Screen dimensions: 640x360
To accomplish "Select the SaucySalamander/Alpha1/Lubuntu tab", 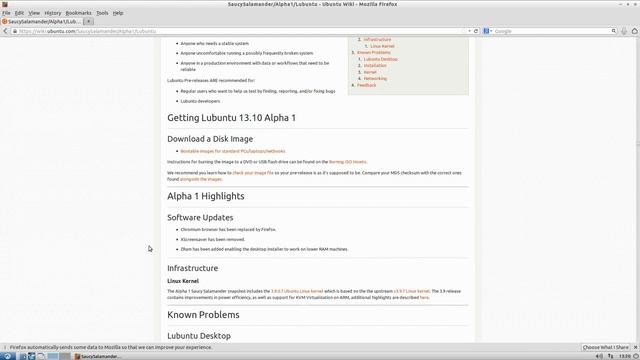I will pyautogui.click(x=41, y=22).
